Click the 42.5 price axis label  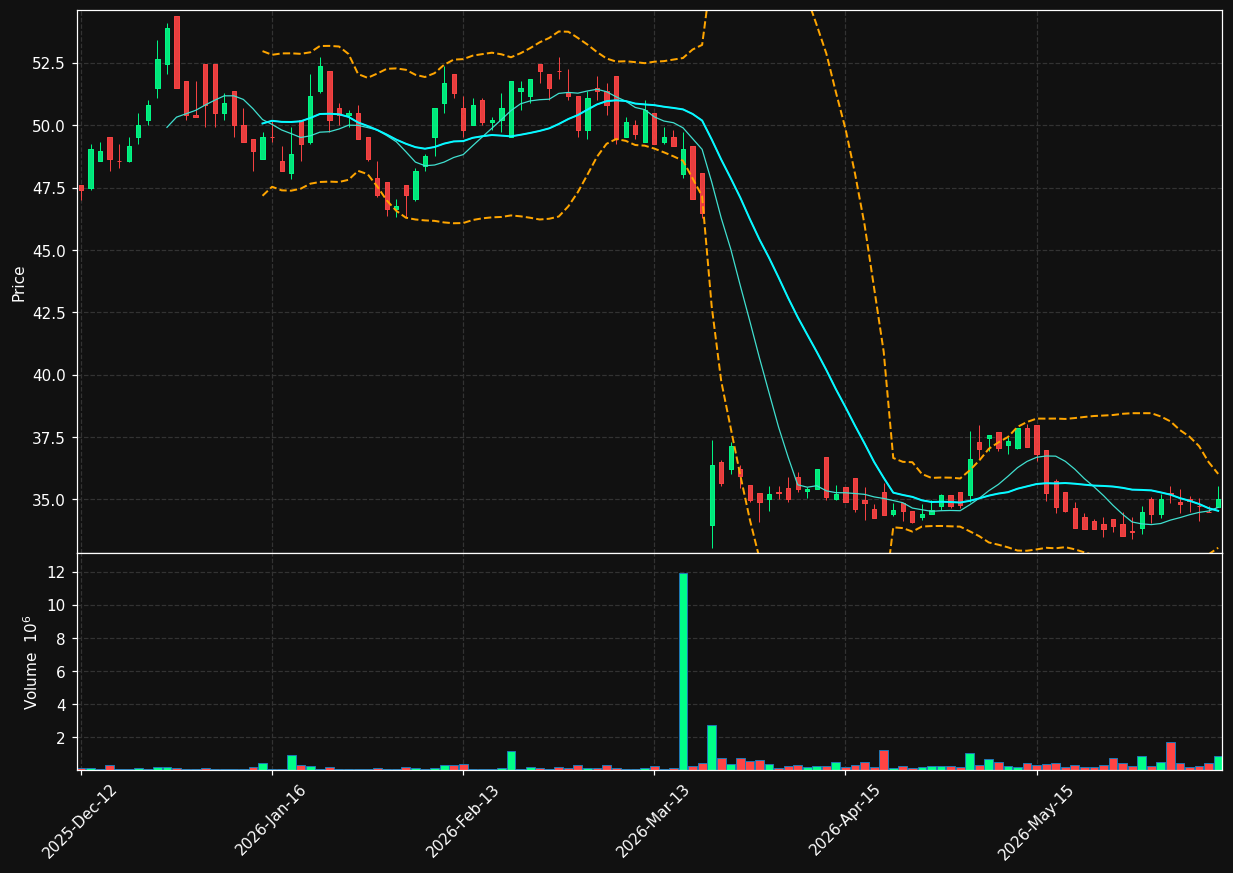point(48,313)
